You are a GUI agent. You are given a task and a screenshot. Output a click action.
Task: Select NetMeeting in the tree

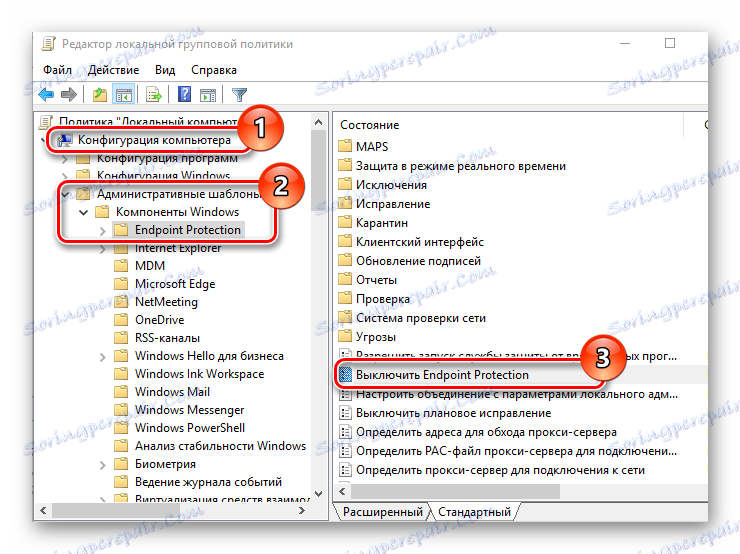click(166, 302)
